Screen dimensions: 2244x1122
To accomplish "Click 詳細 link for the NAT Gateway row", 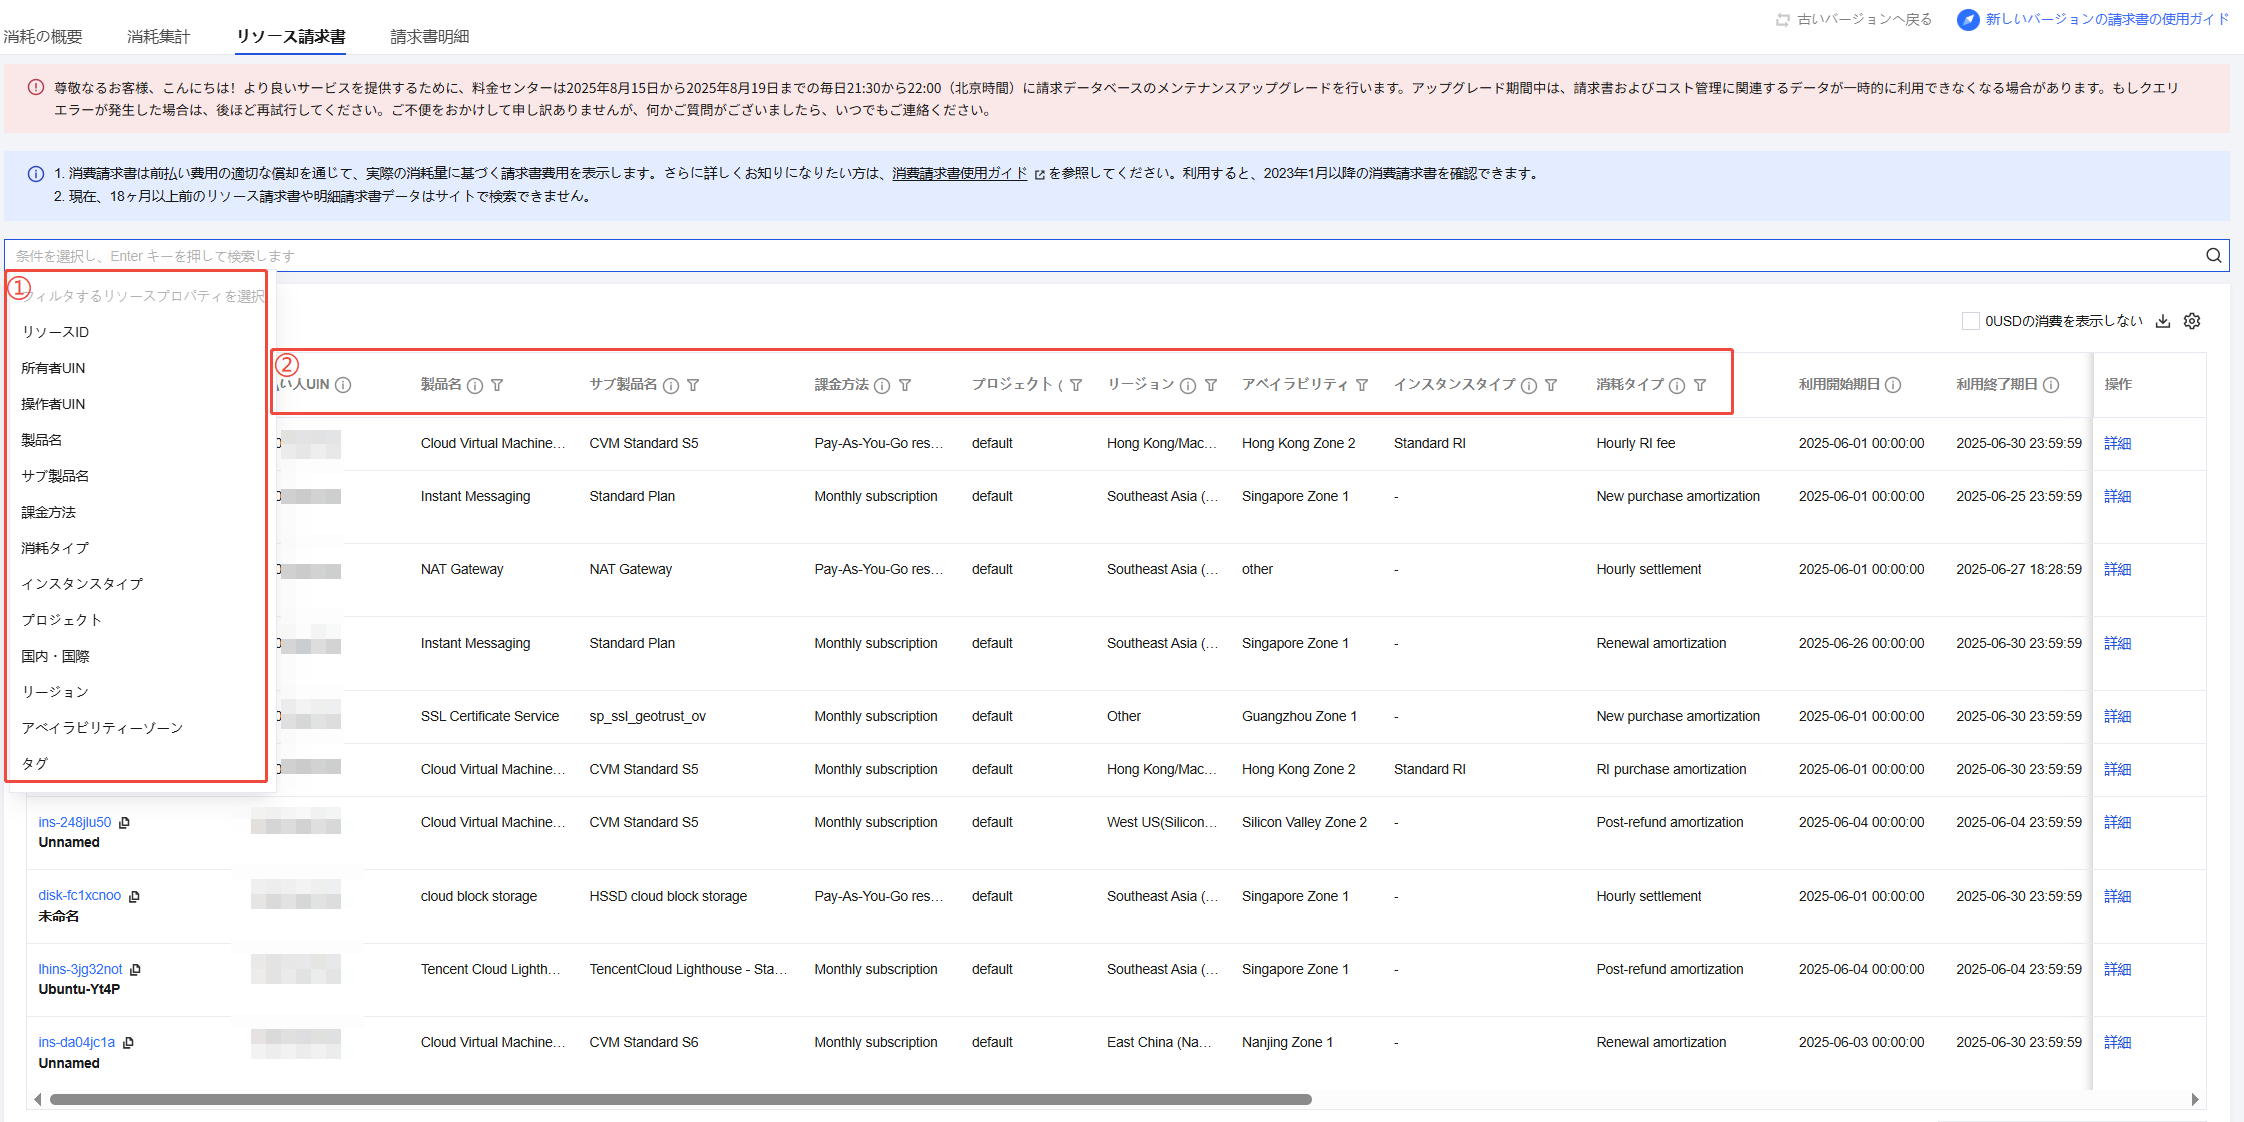I will [2117, 570].
